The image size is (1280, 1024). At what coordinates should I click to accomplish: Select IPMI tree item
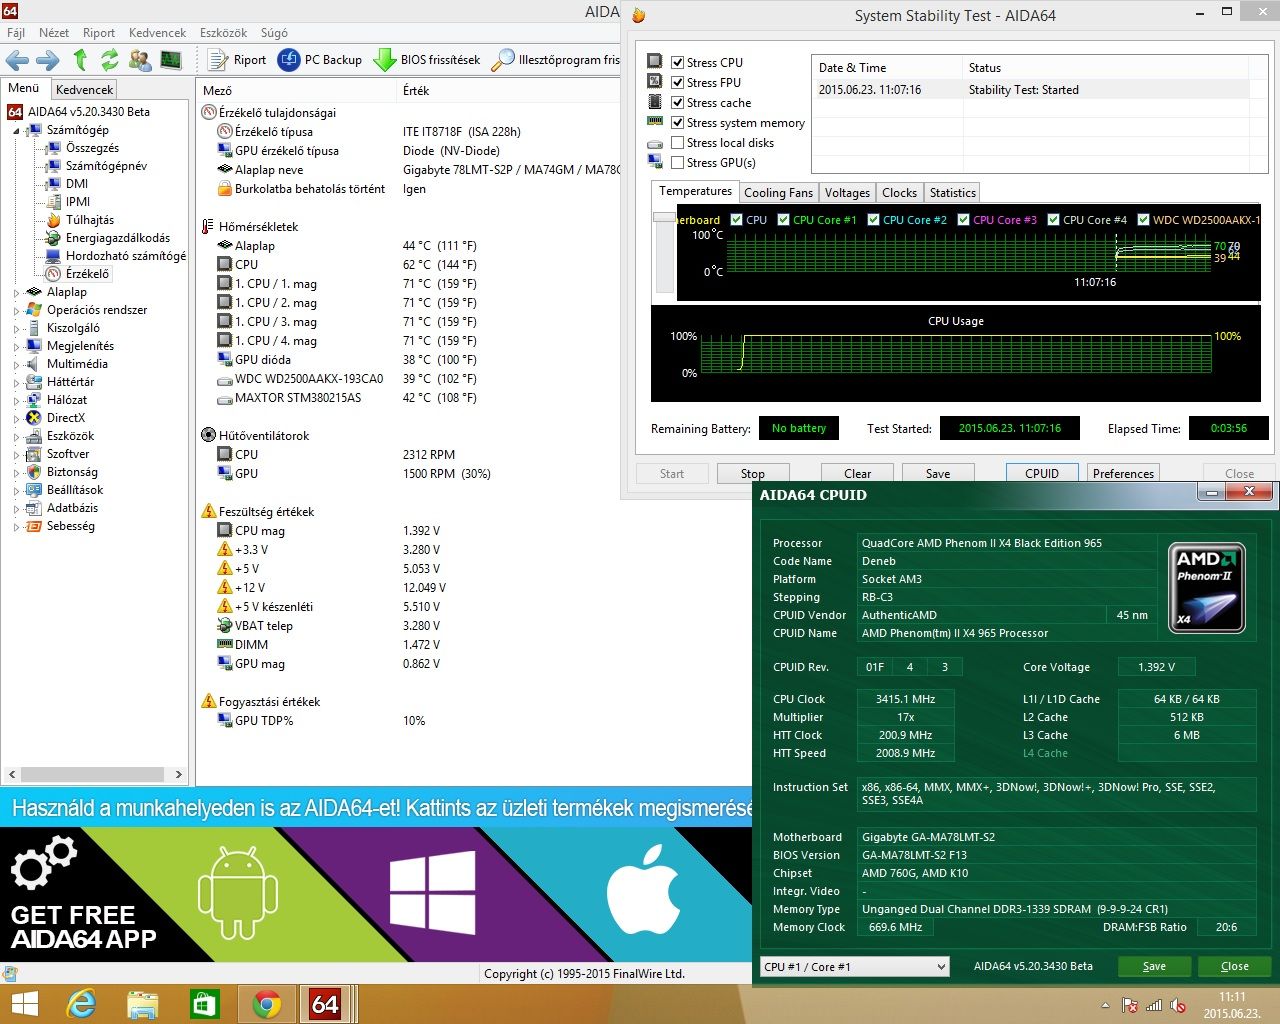pyautogui.click(x=78, y=202)
